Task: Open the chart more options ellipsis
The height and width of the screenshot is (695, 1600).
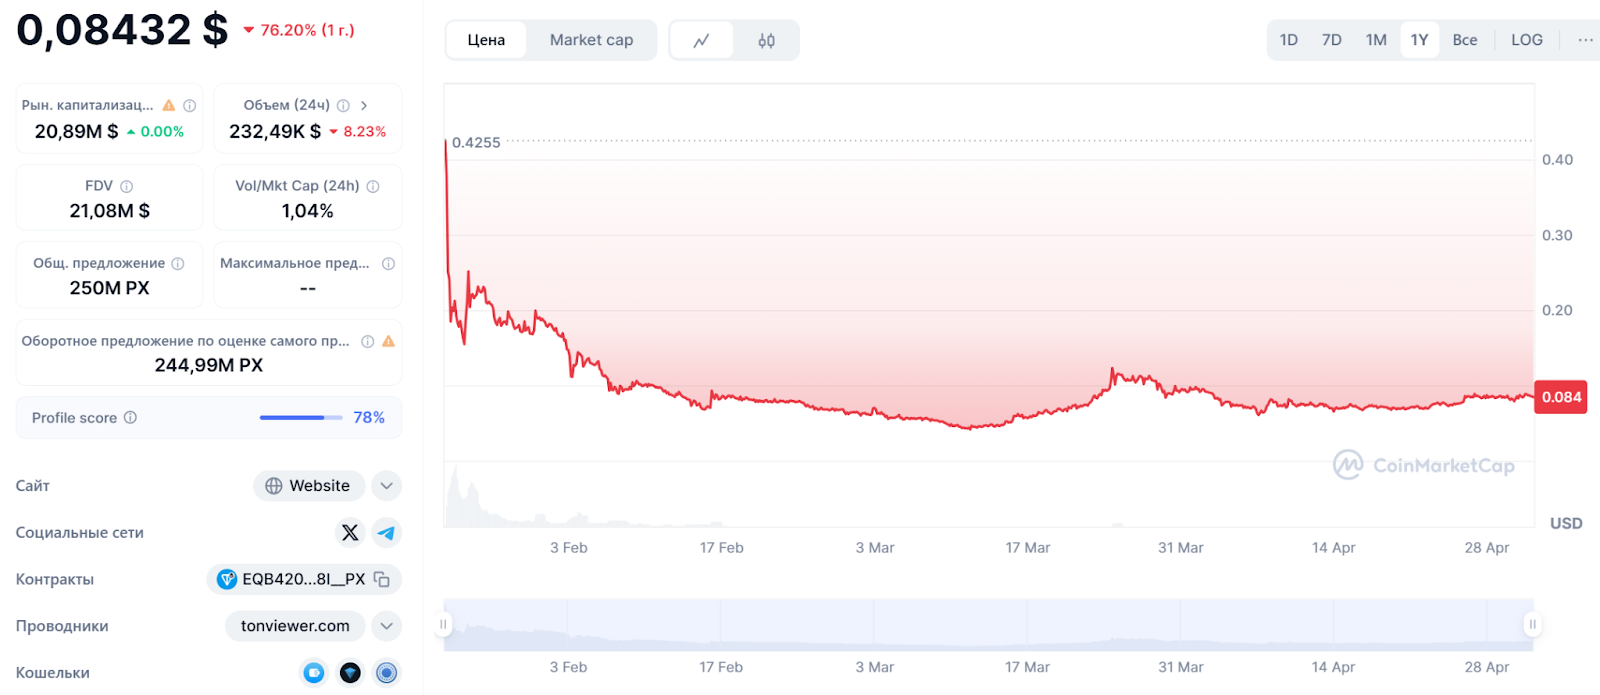Action: point(1585,40)
